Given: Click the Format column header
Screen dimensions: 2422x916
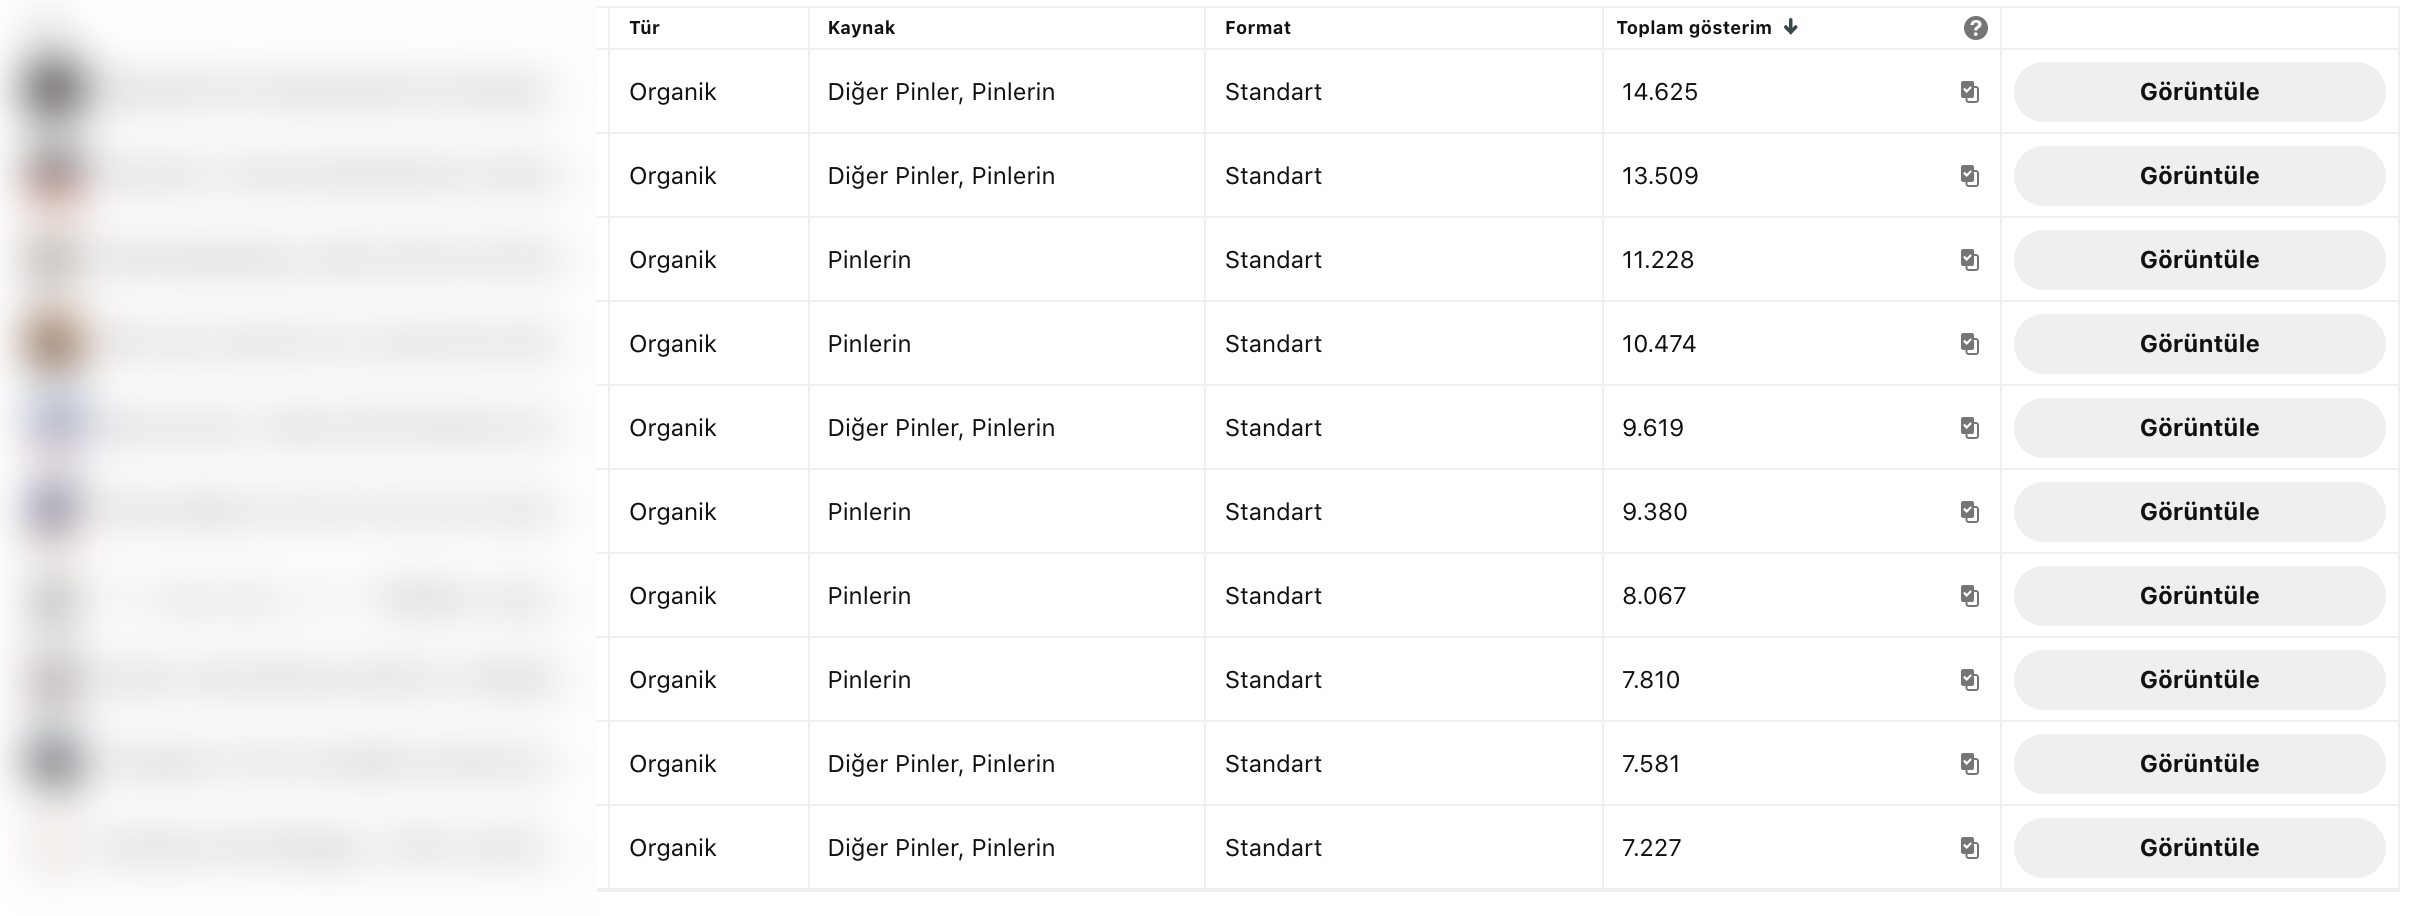Looking at the screenshot, I should 1257,28.
